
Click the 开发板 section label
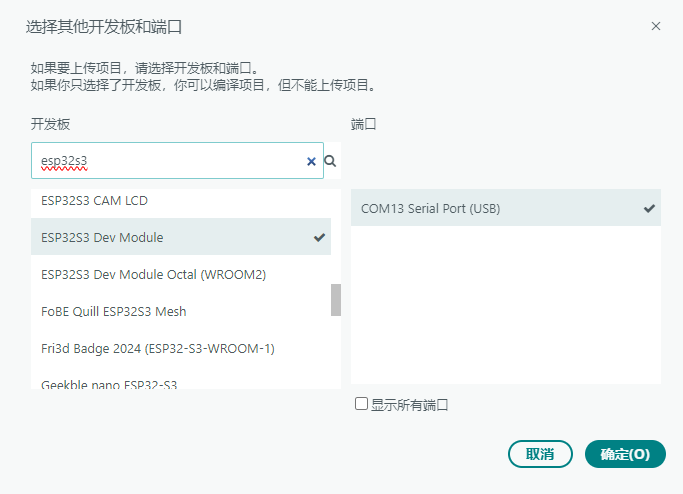point(50,124)
